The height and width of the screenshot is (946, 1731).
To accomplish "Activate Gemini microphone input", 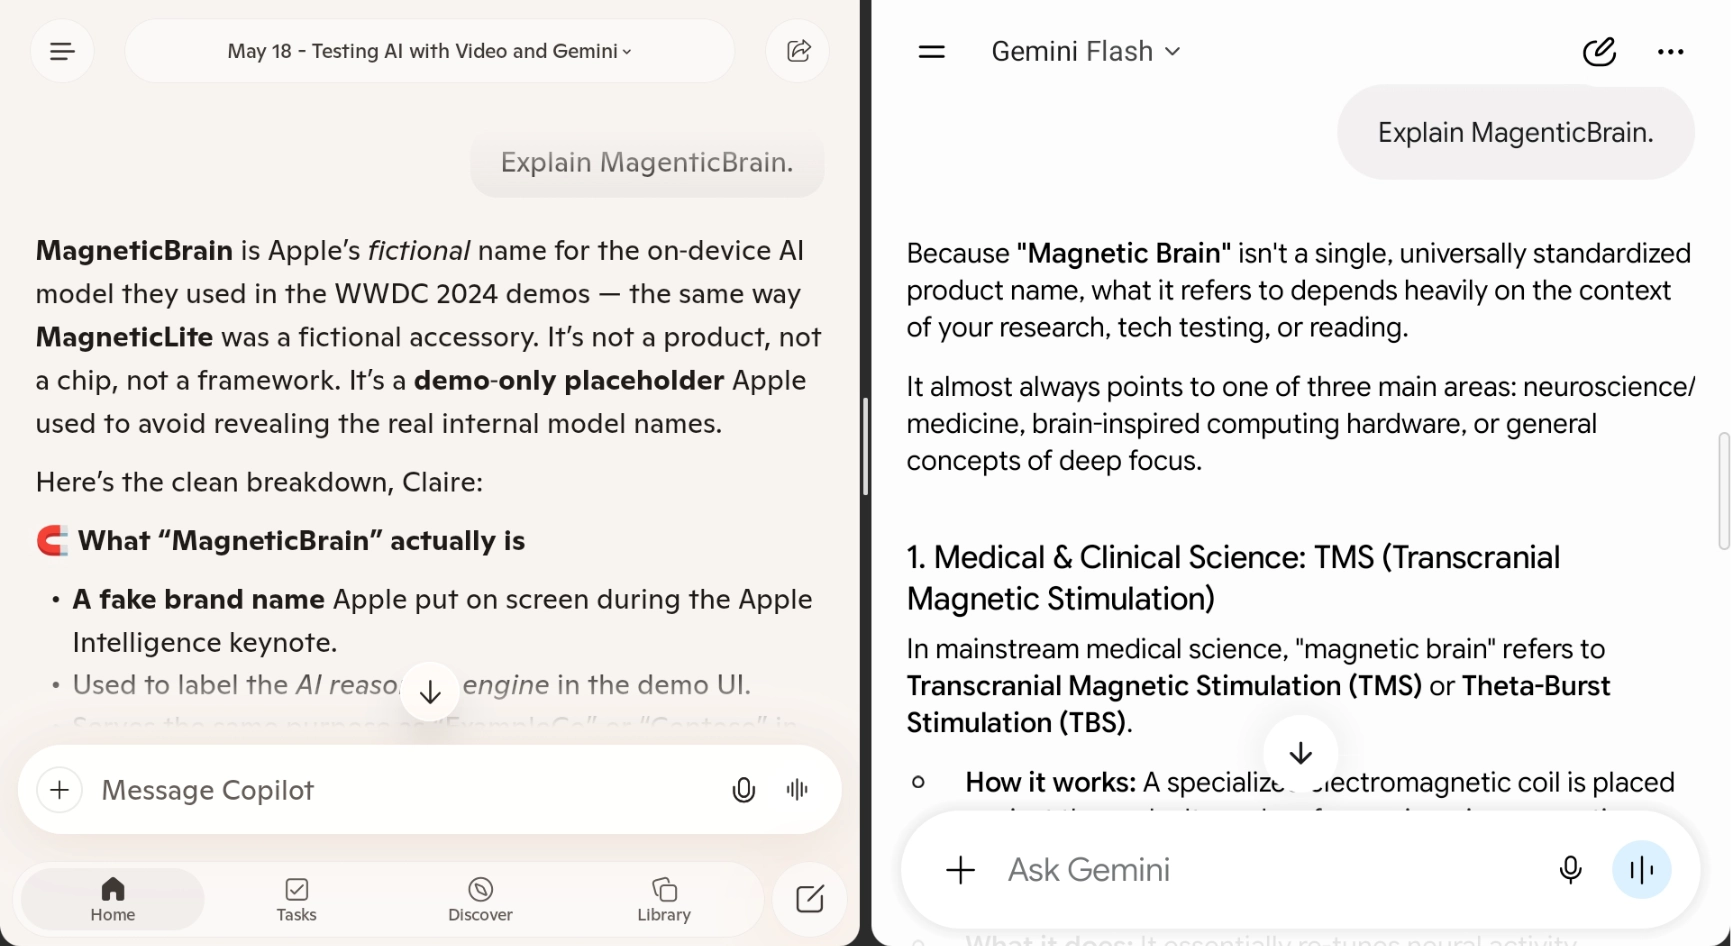I will (x=1570, y=870).
